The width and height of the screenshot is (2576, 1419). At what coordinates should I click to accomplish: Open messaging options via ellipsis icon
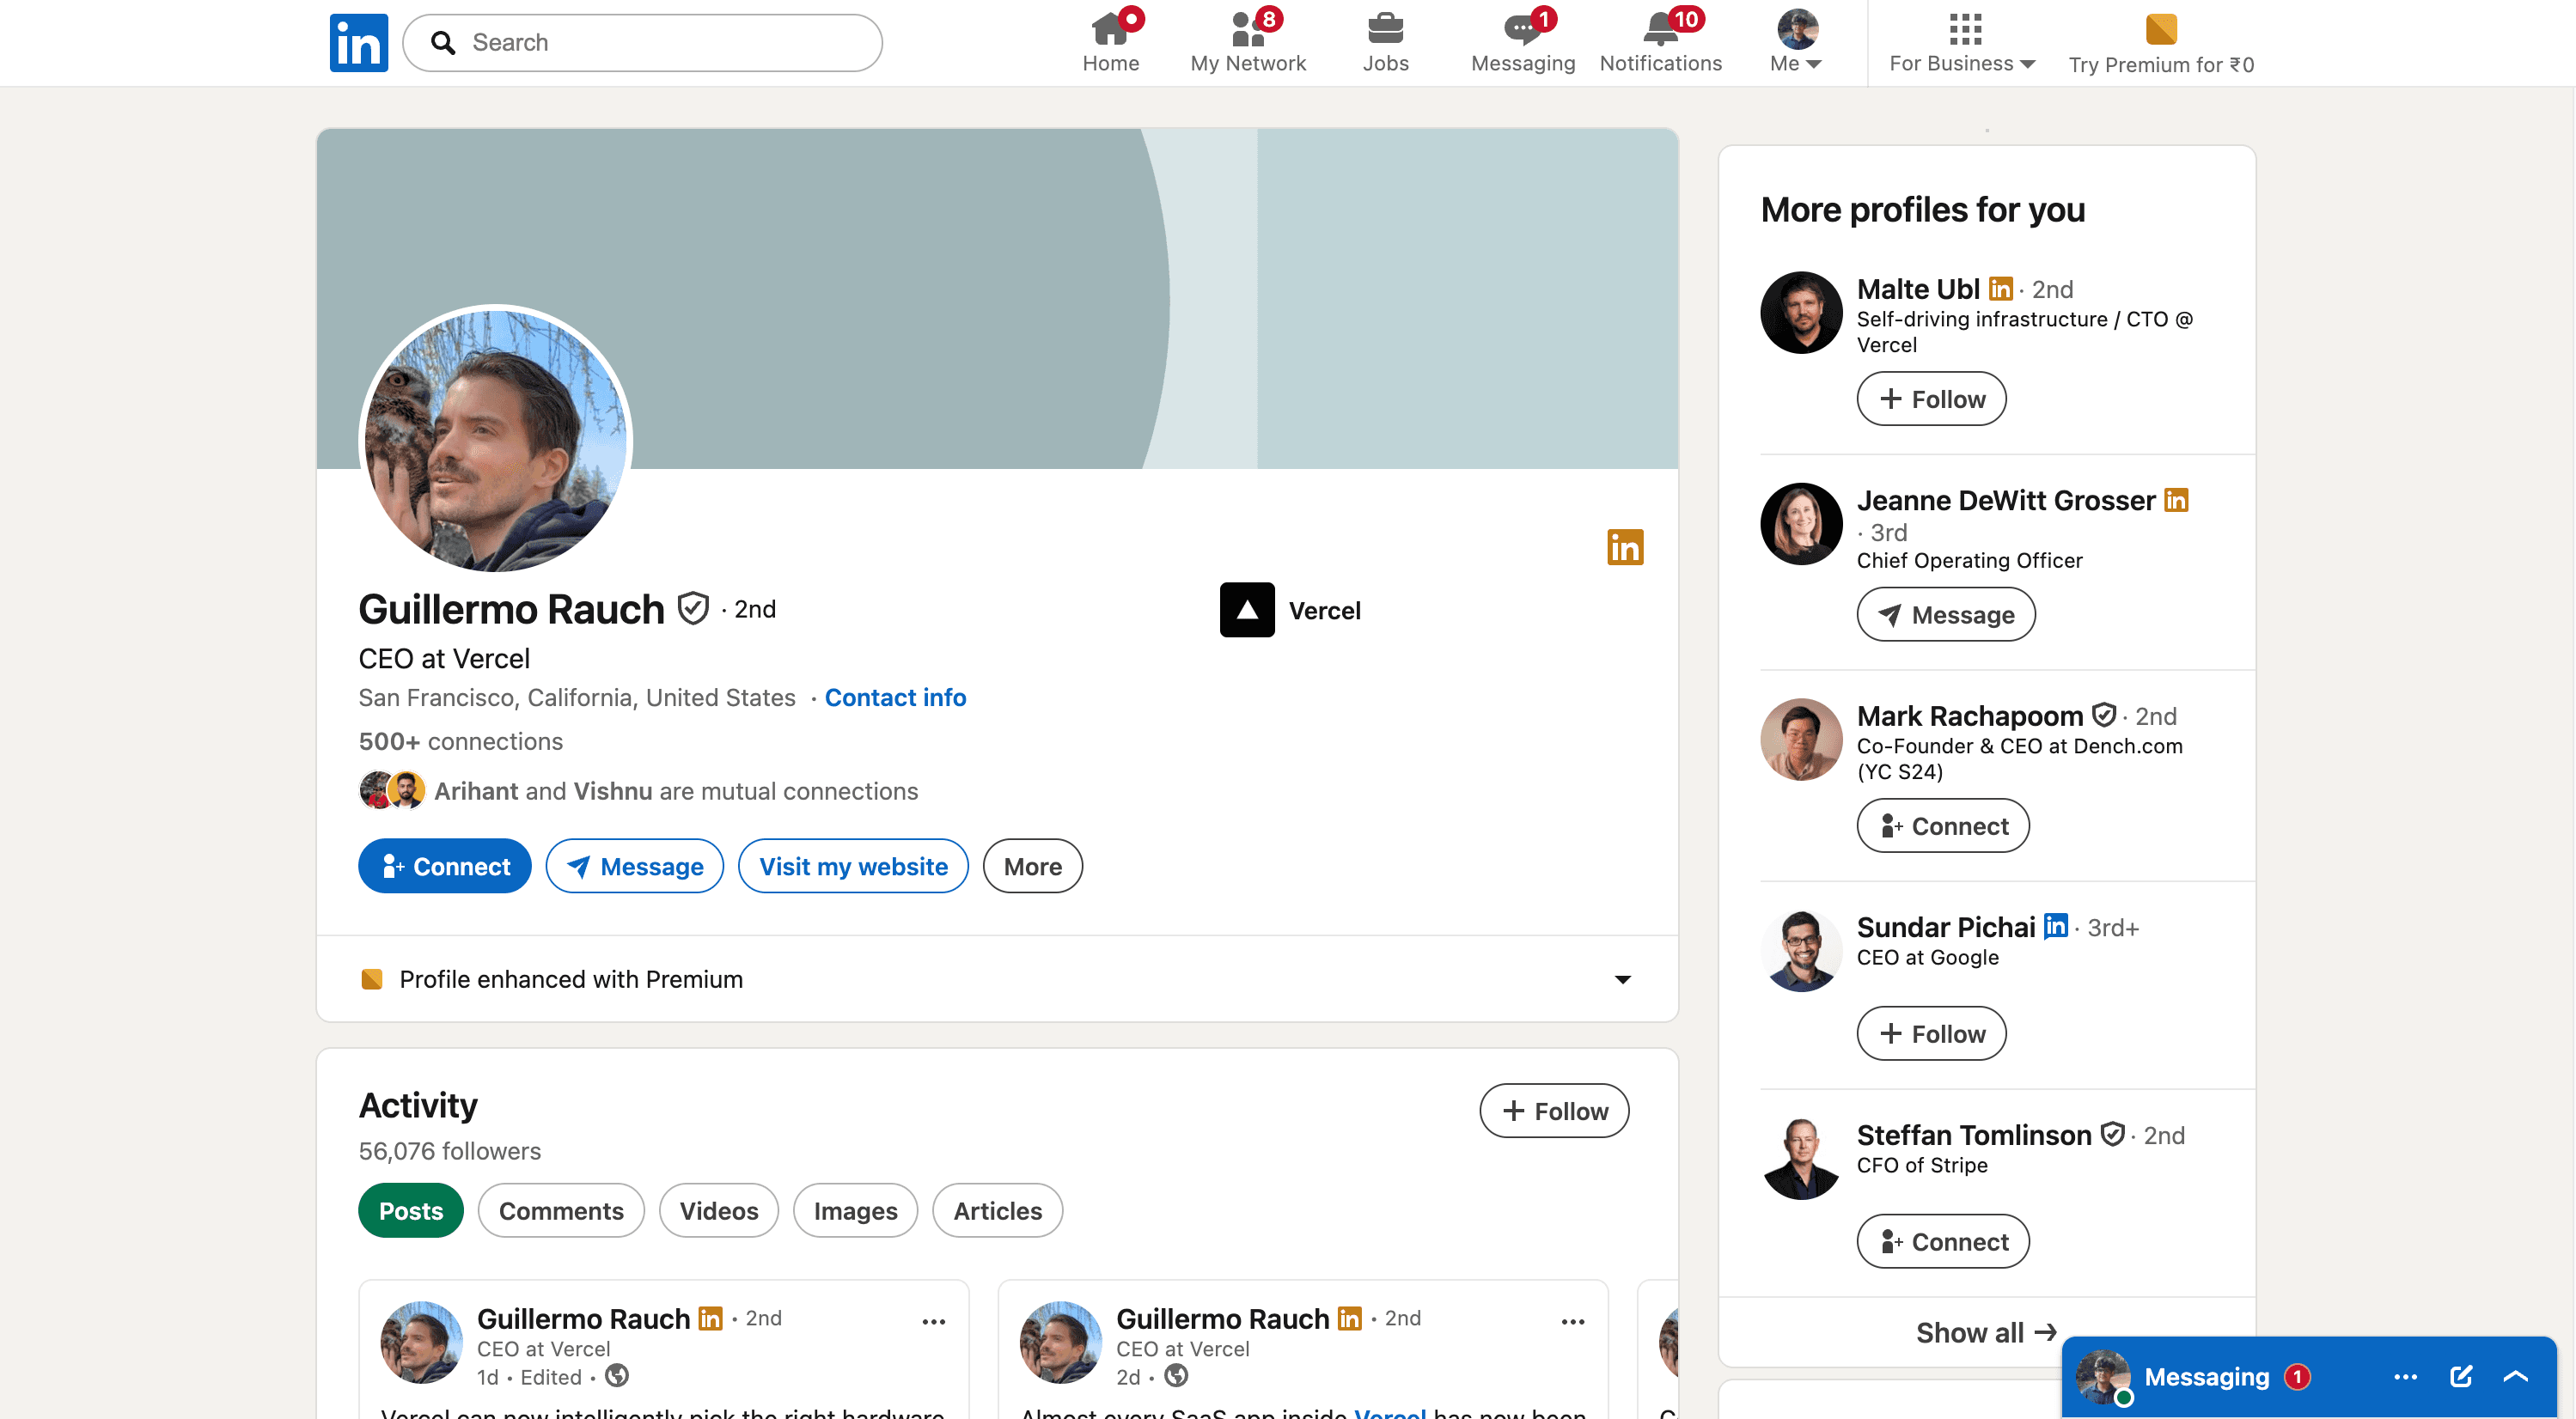(2405, 1376)
